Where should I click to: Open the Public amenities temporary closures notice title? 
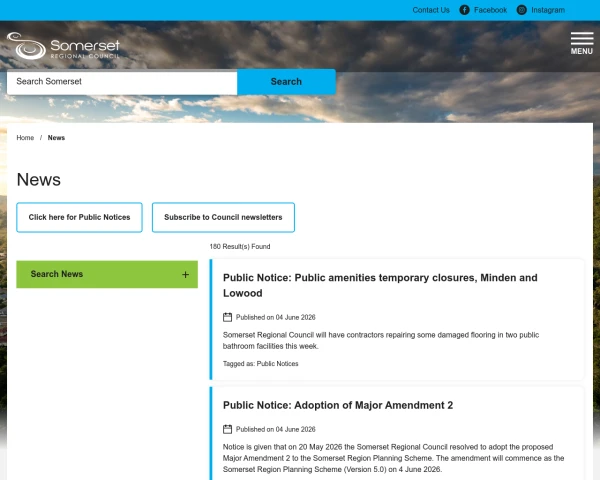(380, 285)
